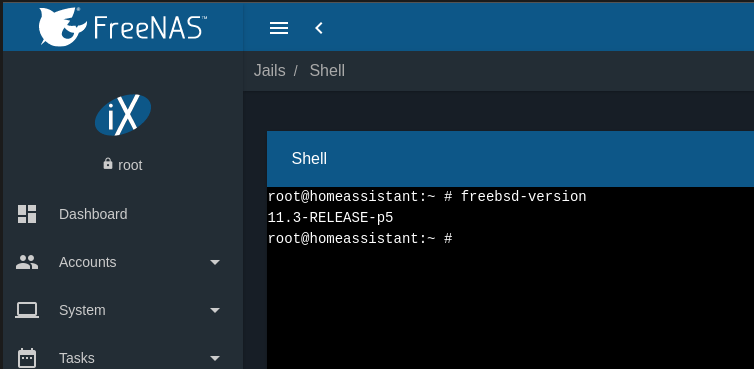Click the iX systems logo
Viewport: 754px width, 369px height.
click(123, 115)
